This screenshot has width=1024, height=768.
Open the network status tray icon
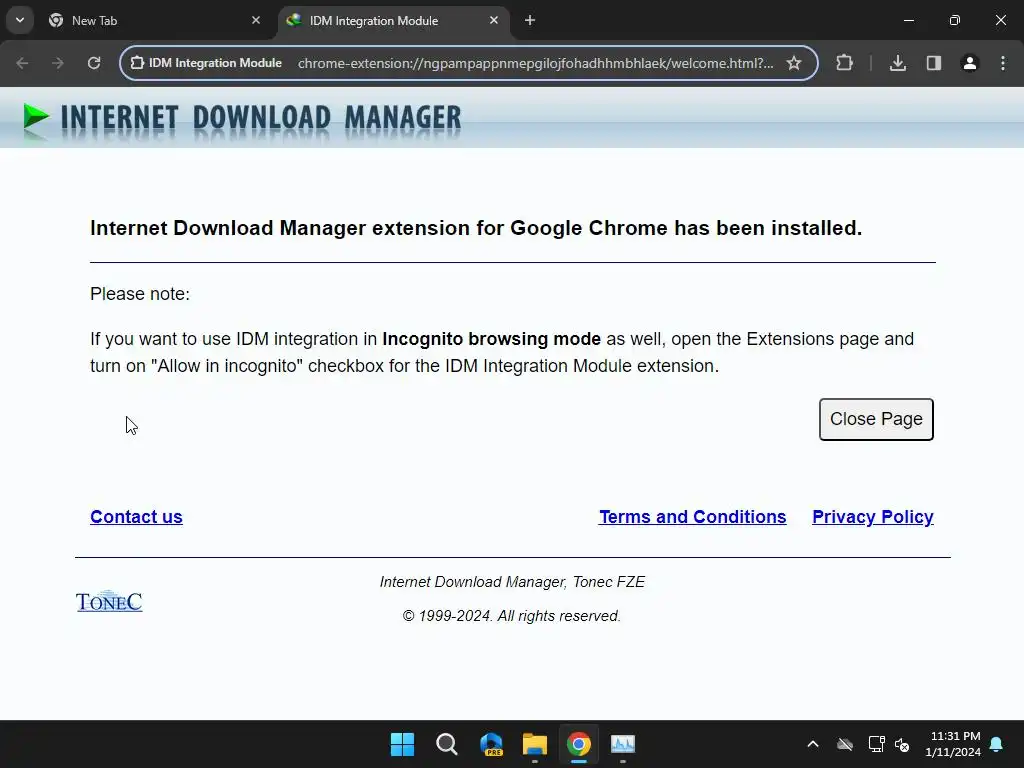(876, 744)
